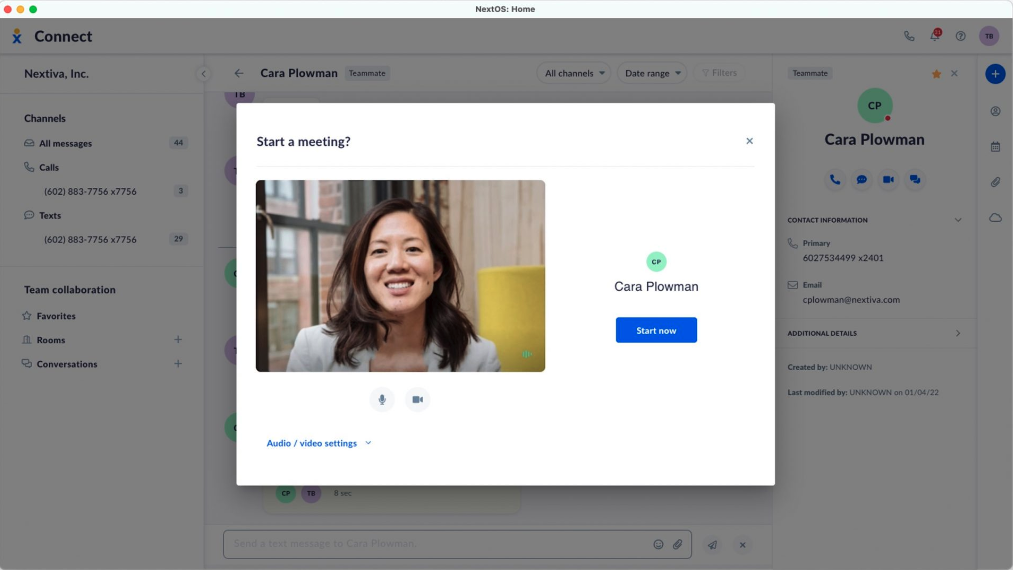
Task: Click the CP avatar in contact panel
Action: click(875, 105)
